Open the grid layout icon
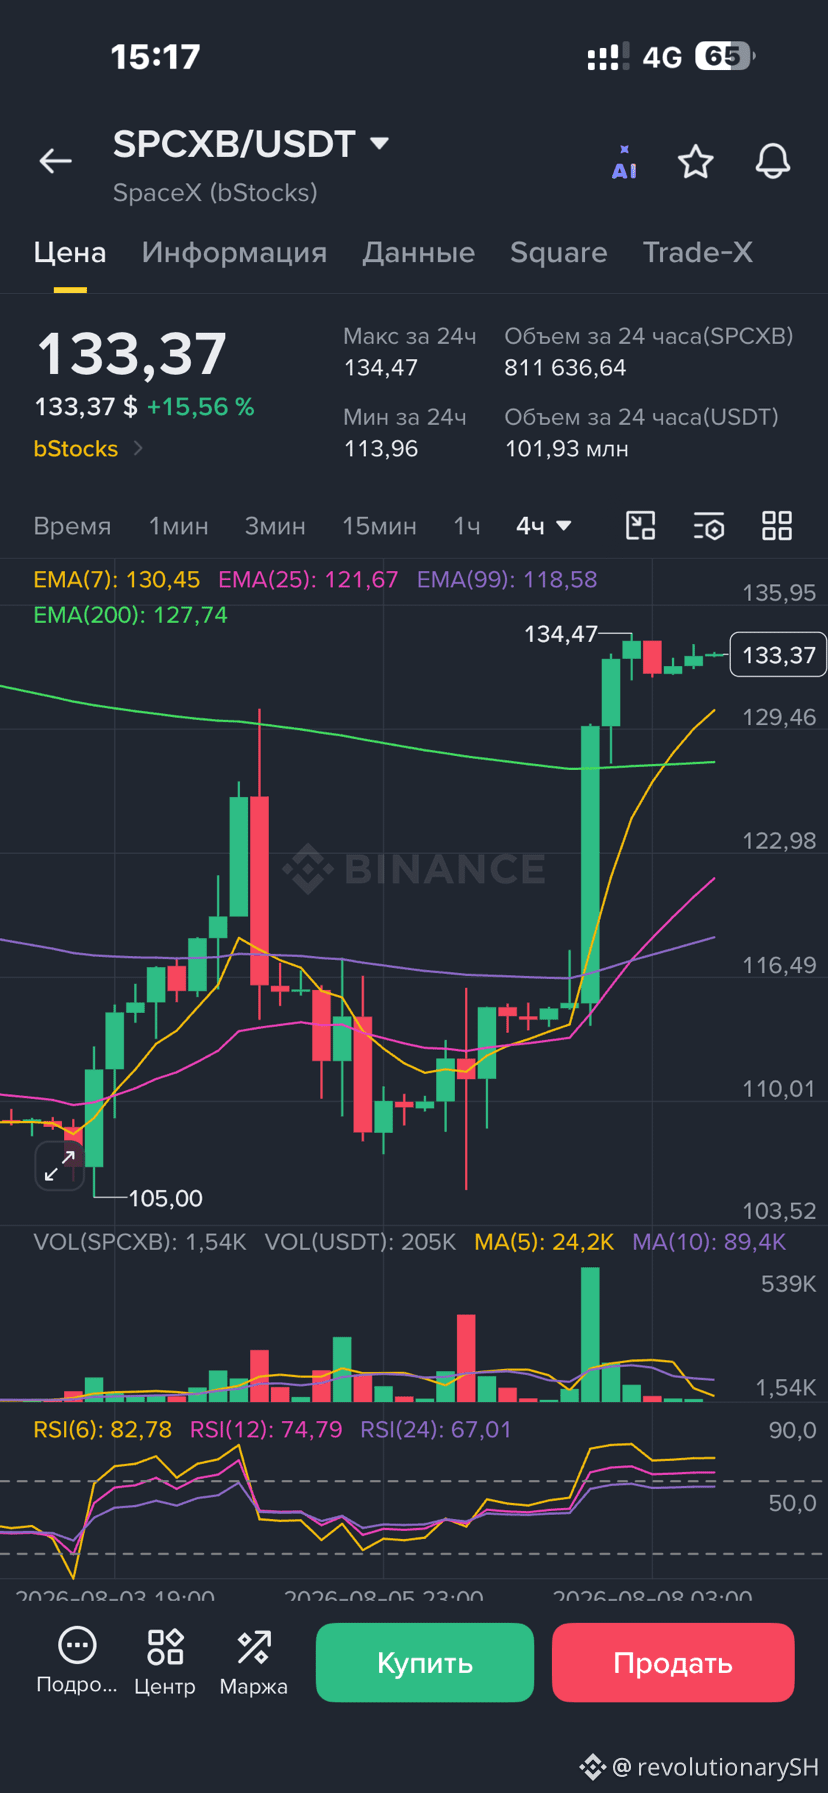 point(777,525)
